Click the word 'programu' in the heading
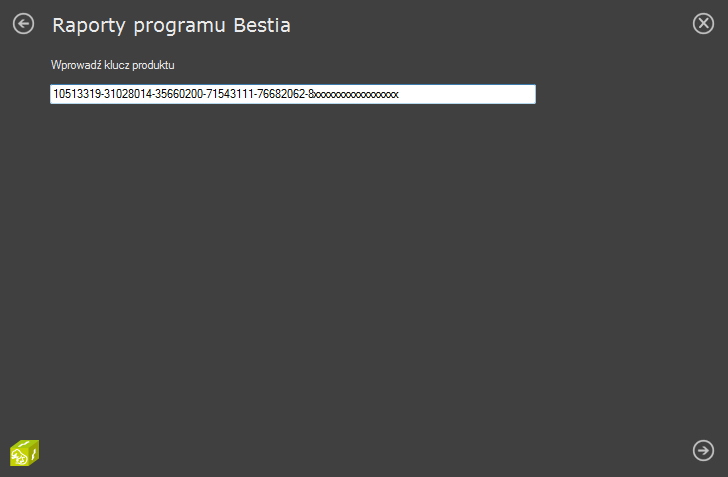The image size is (728, 477). (179, 26)
